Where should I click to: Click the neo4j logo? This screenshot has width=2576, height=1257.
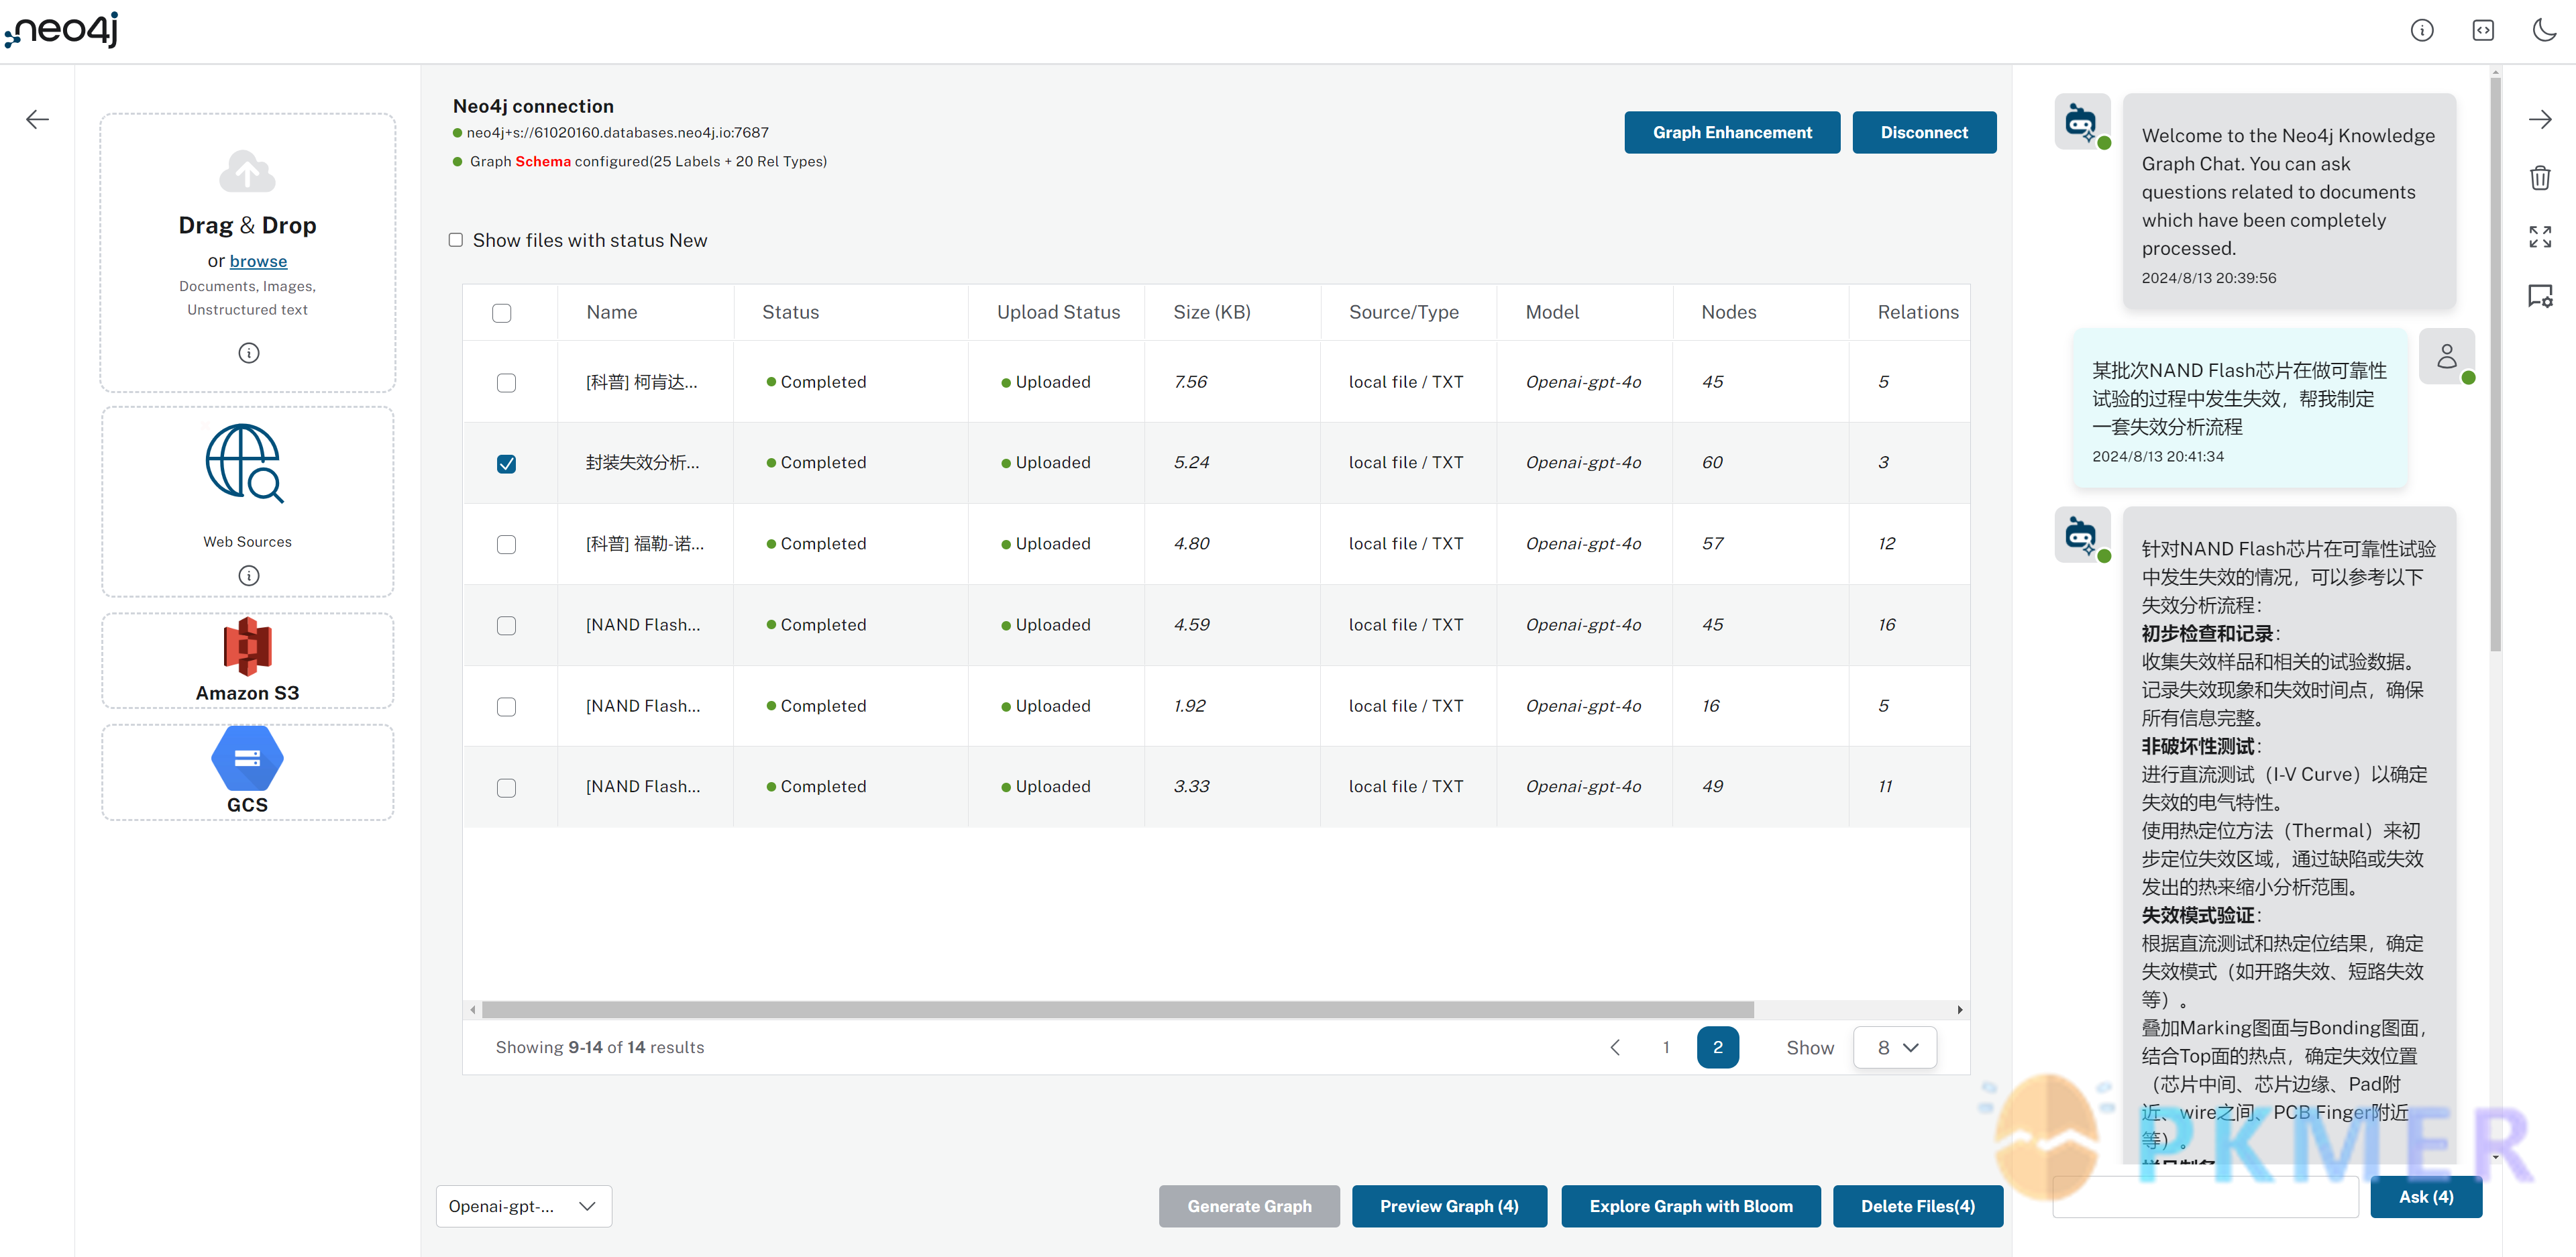click(62, 29)
